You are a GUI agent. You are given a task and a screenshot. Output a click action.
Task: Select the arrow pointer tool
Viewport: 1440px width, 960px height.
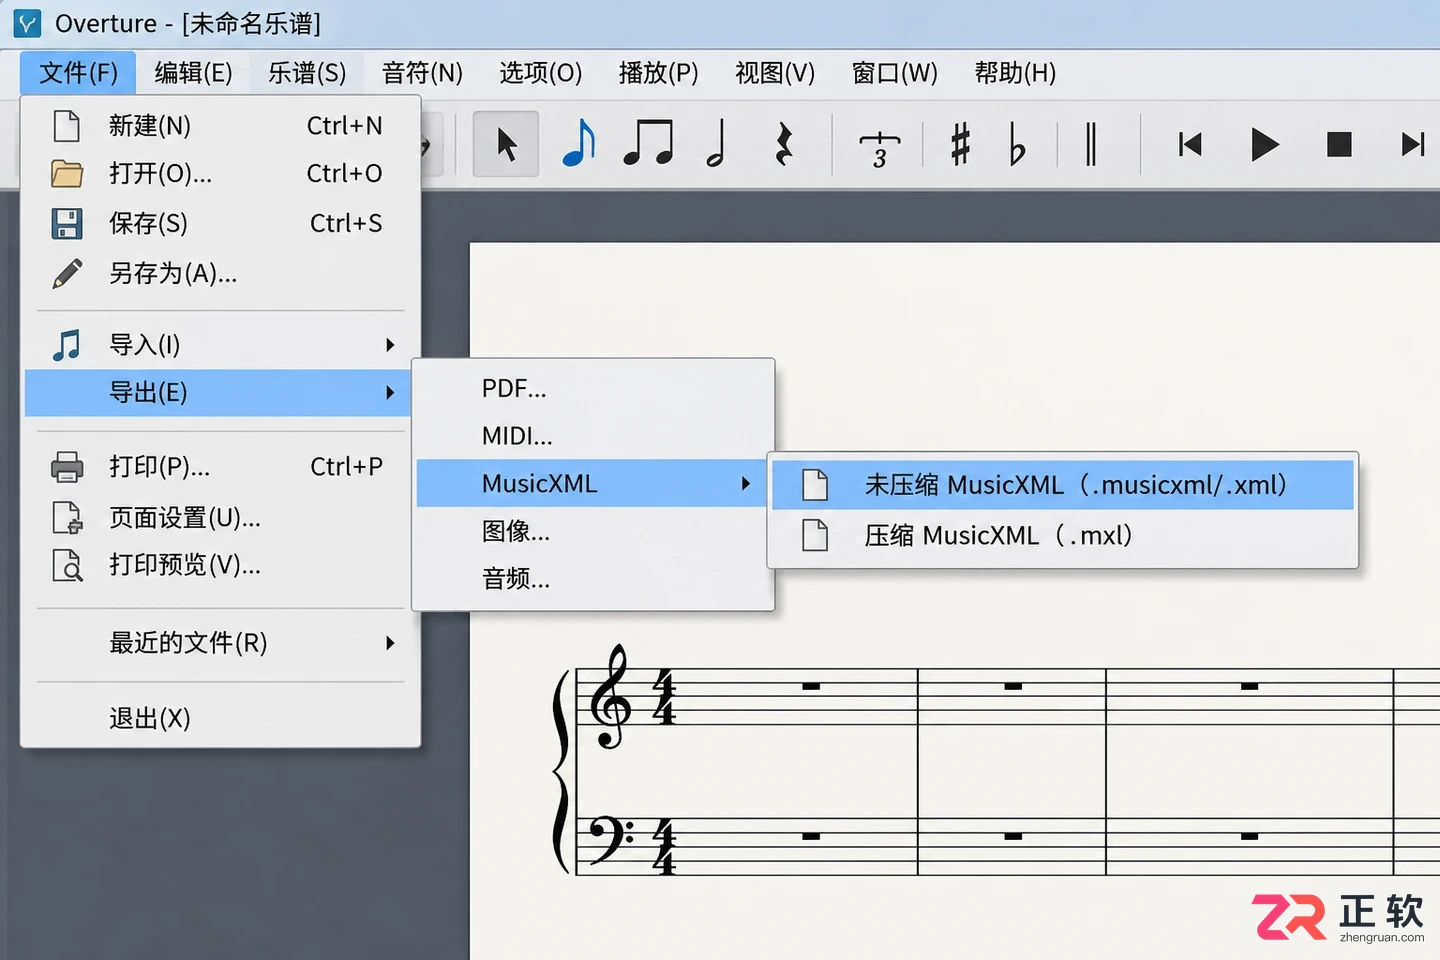[x=506, y=145]
